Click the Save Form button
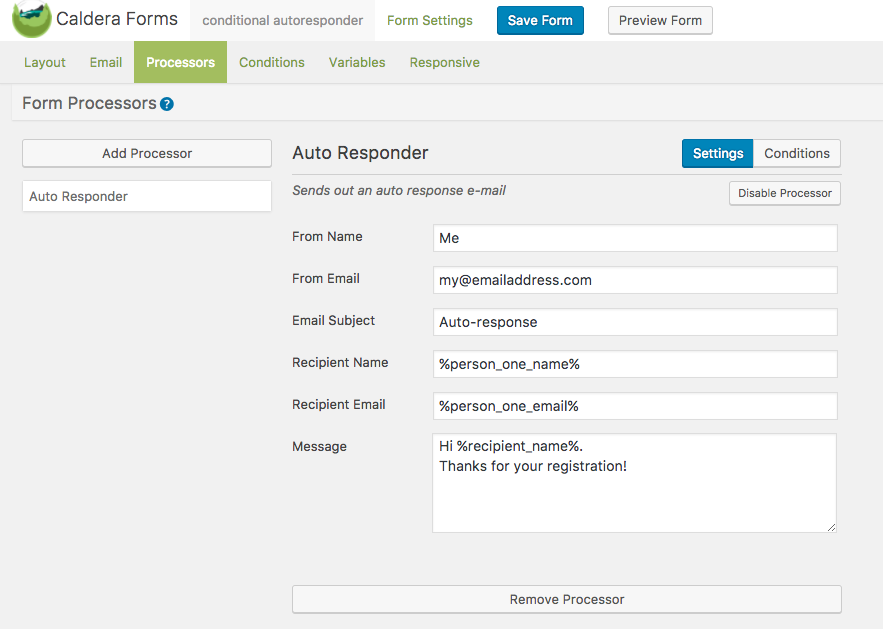883x629 pixels. 540,21
